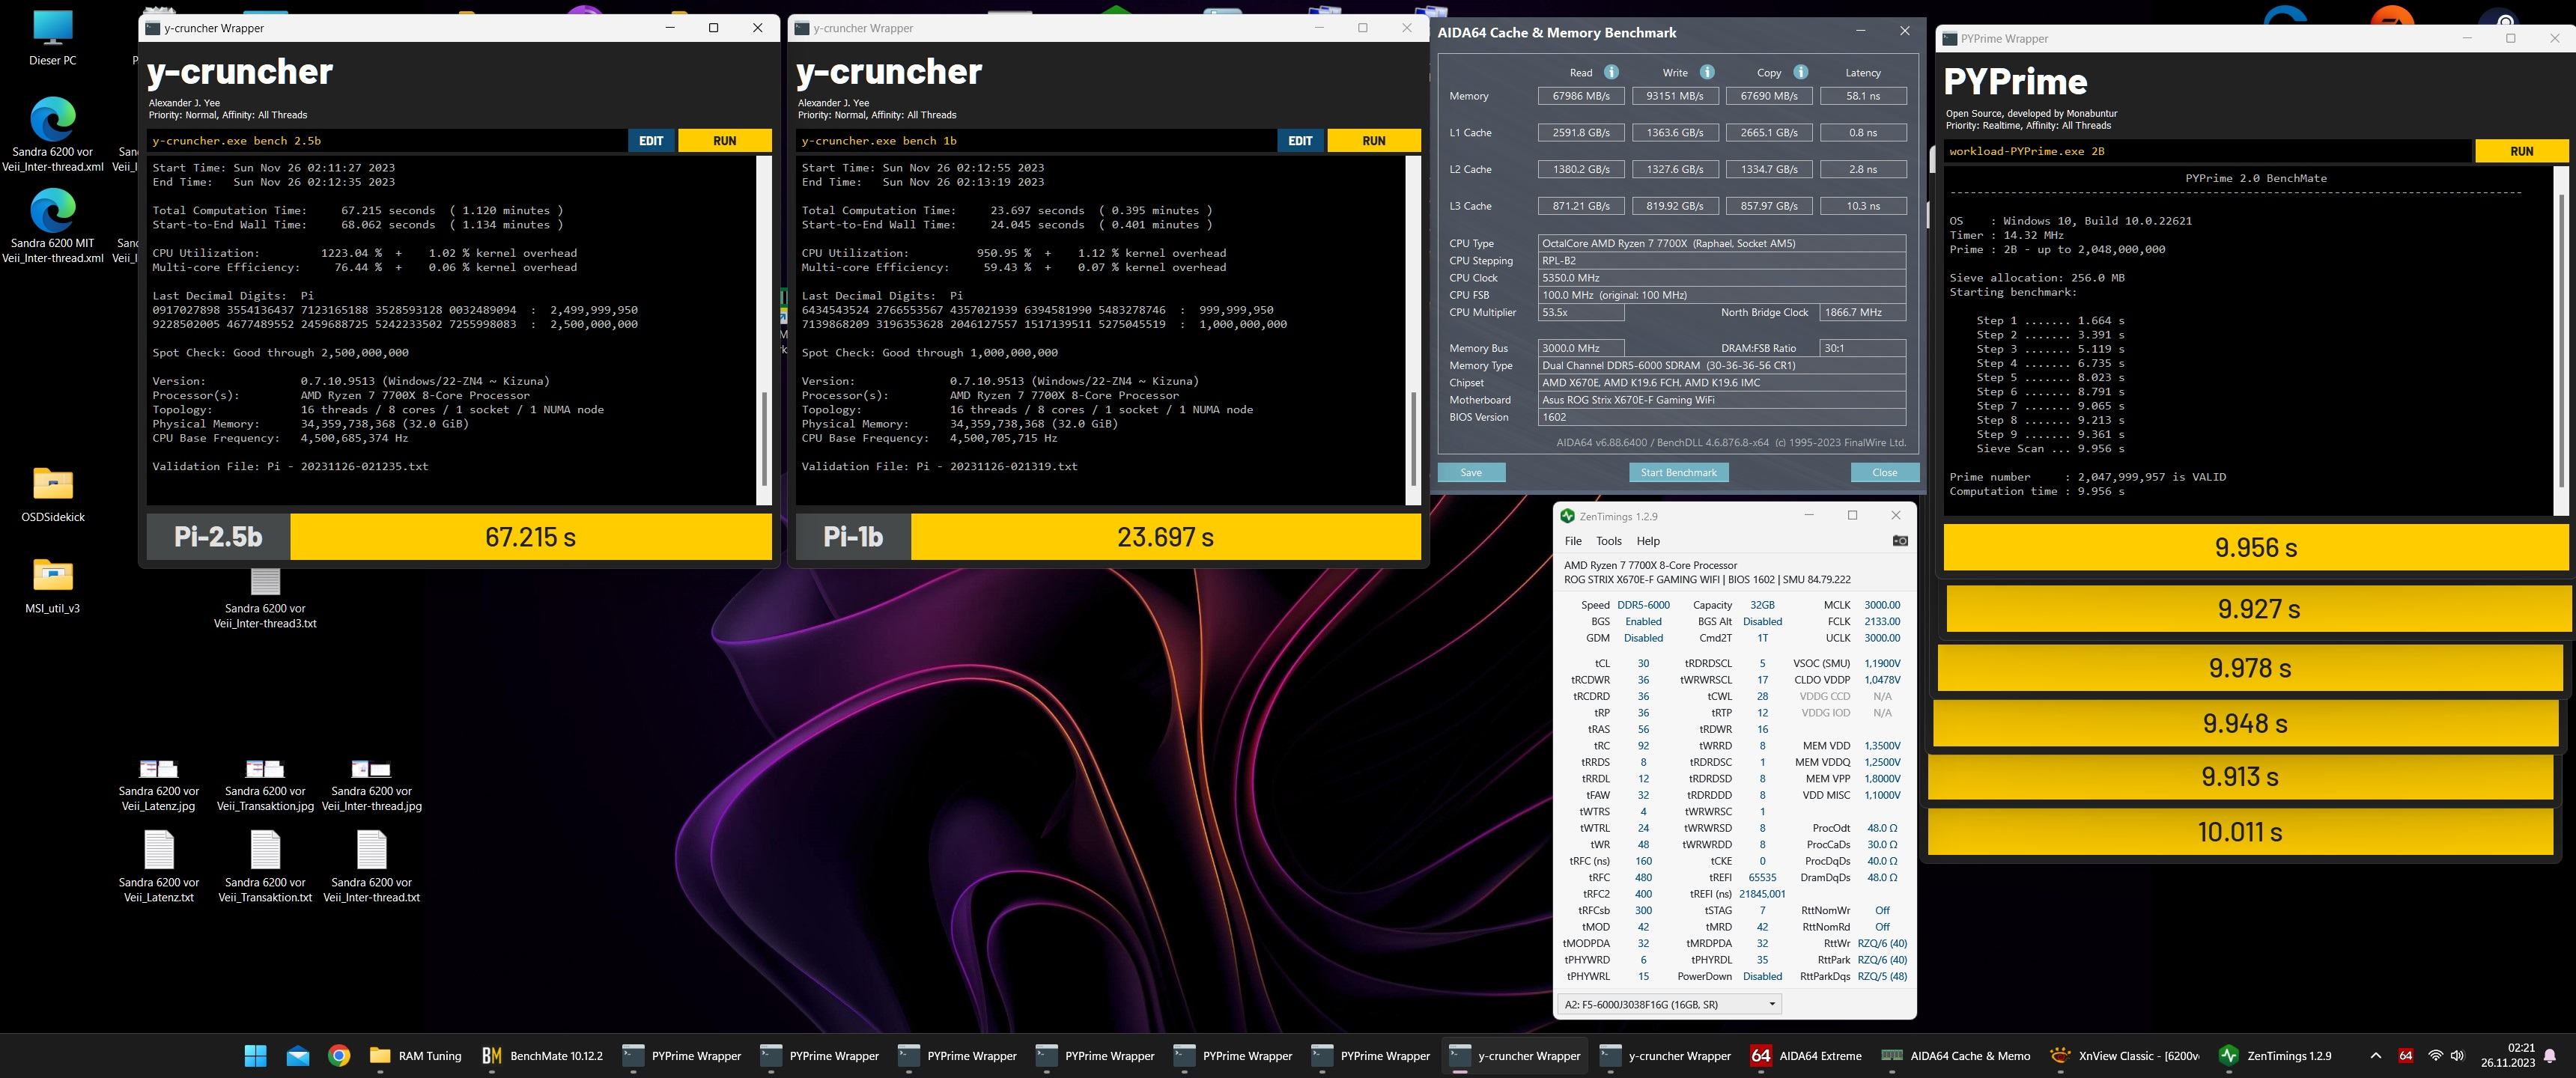Click the Pi-1b 23.697 s result bar
The width and height of the screenshot is (2576, 1078).
(1108, 537)
